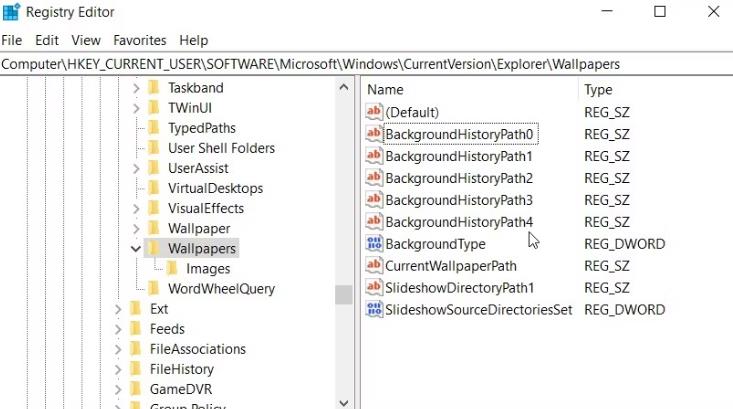Click the Feeds folder icon
This screenshot has height=409, width=733.
pyautogui.click(x=136, y=329)
